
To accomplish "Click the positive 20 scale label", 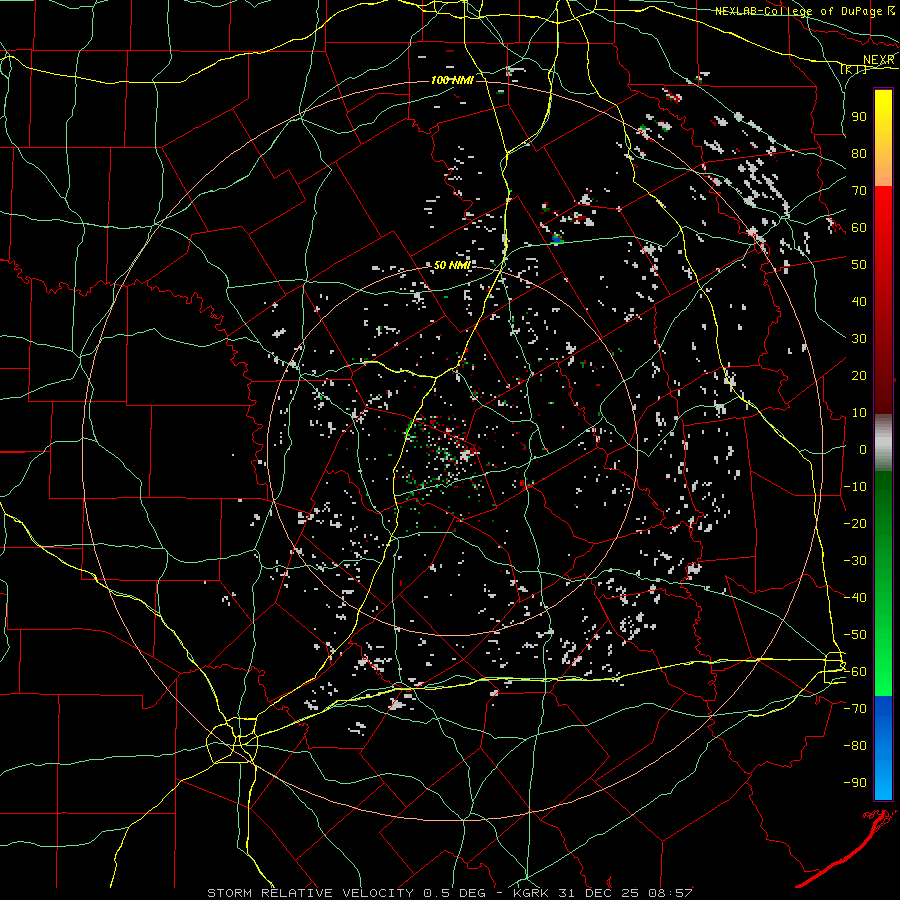I will tap(859, 375).
